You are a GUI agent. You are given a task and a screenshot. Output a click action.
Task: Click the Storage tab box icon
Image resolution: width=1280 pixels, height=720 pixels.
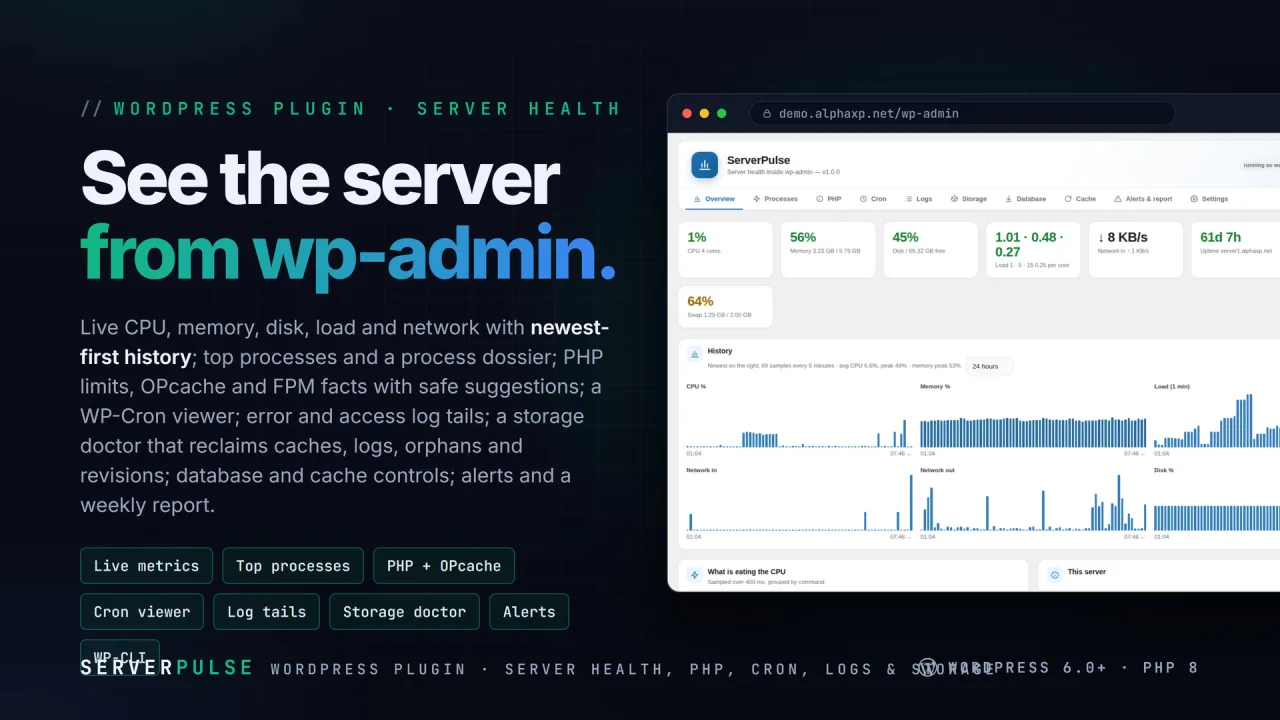pyautogui.click(x=954, y=199)
